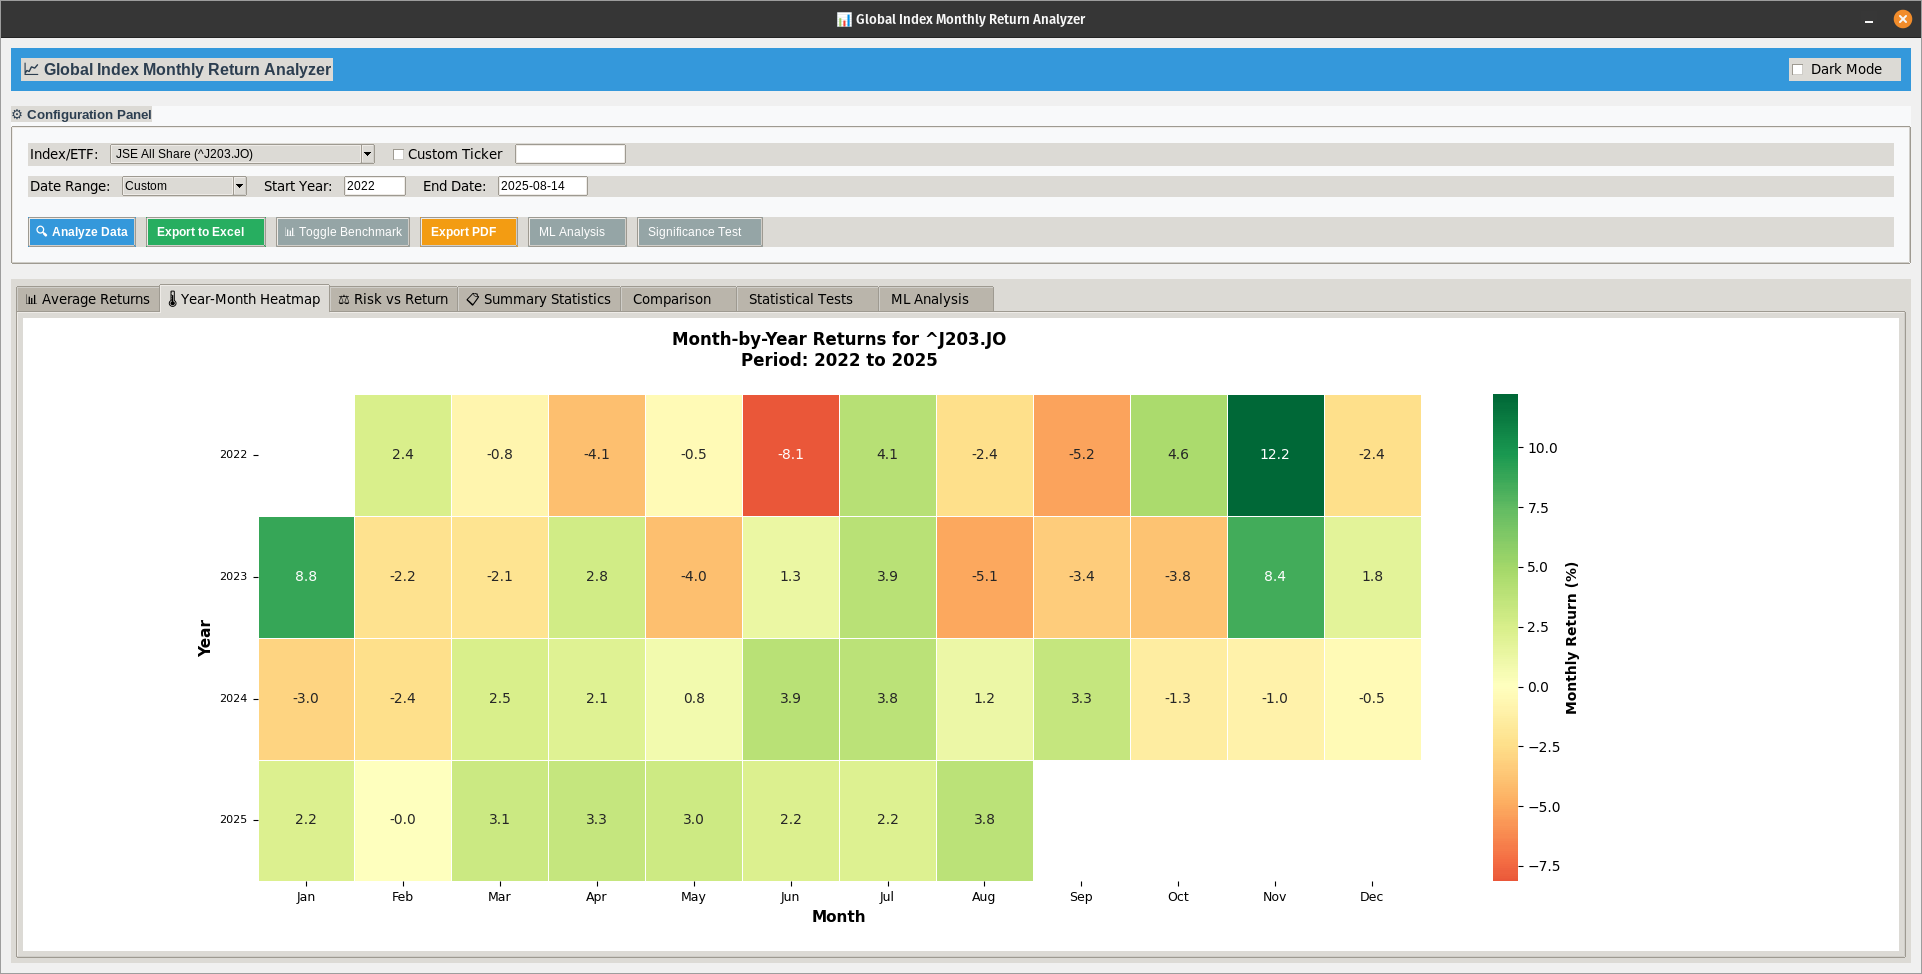Select the magnifier icon on Analyze Data

tap(42, 232)
